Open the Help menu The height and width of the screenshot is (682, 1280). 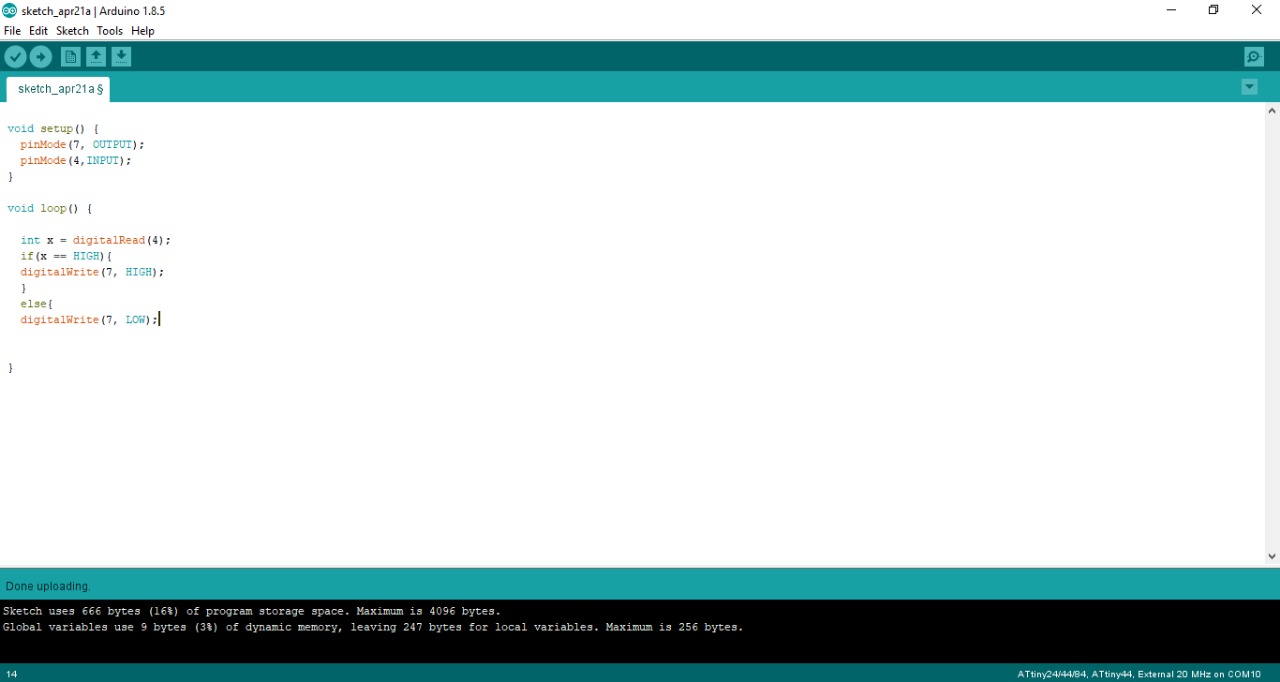pos(143,31)
